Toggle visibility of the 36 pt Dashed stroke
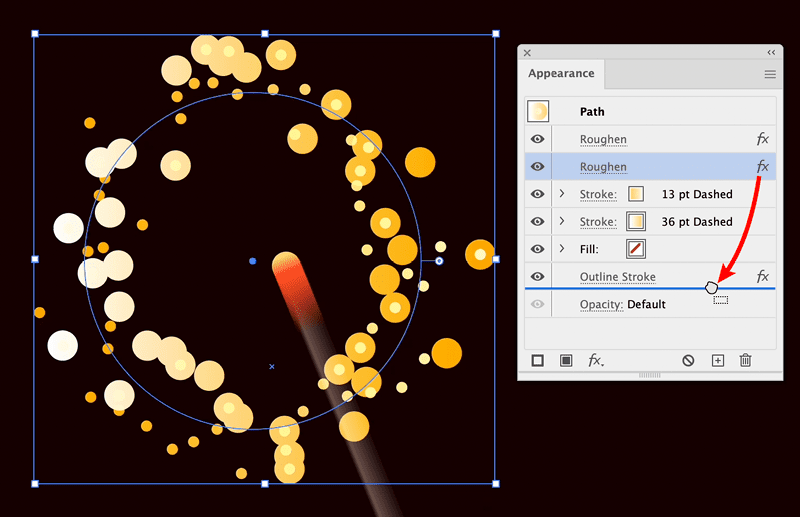Screen dimensions: 800x517 [x=537, y=221]
